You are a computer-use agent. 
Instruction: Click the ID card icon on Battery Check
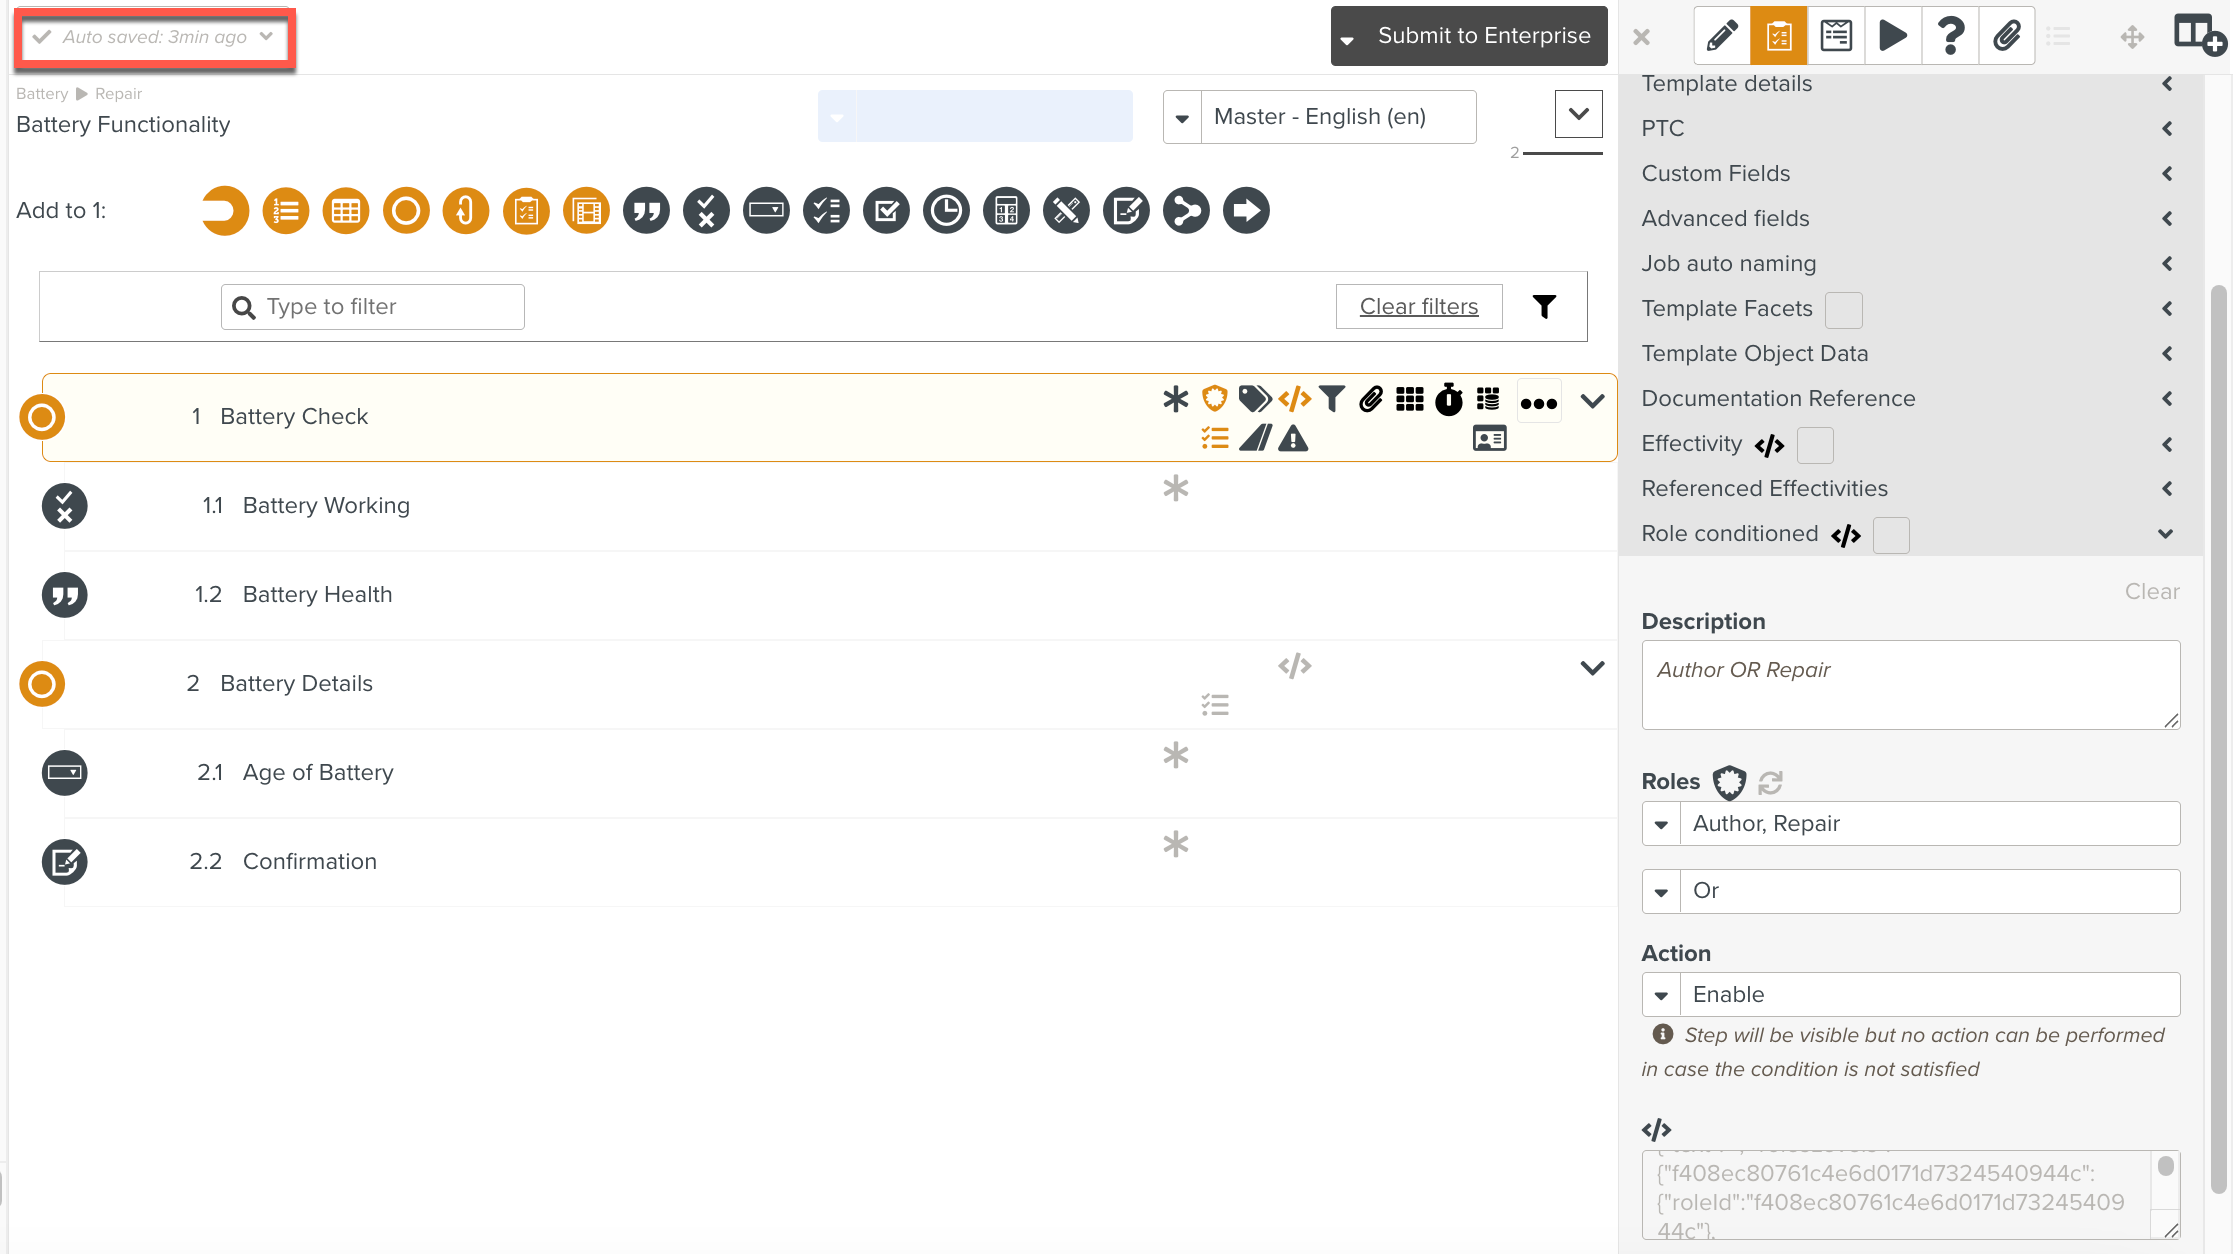point(1489,439)
